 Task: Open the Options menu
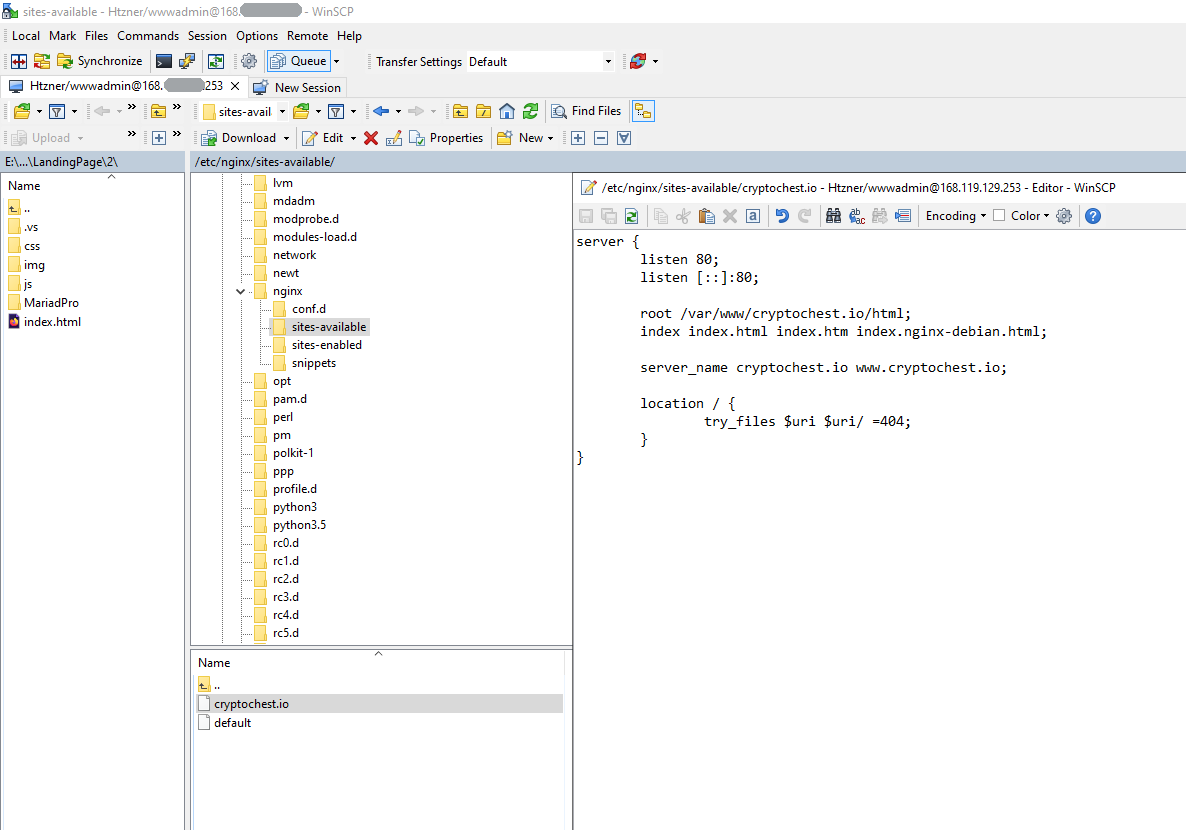click(257, 36)
